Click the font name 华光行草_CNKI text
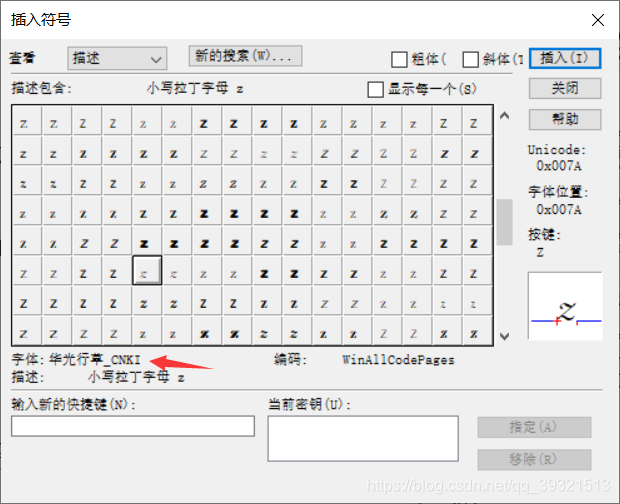Viewport: 620px width, 504px height. click(95, 359)
